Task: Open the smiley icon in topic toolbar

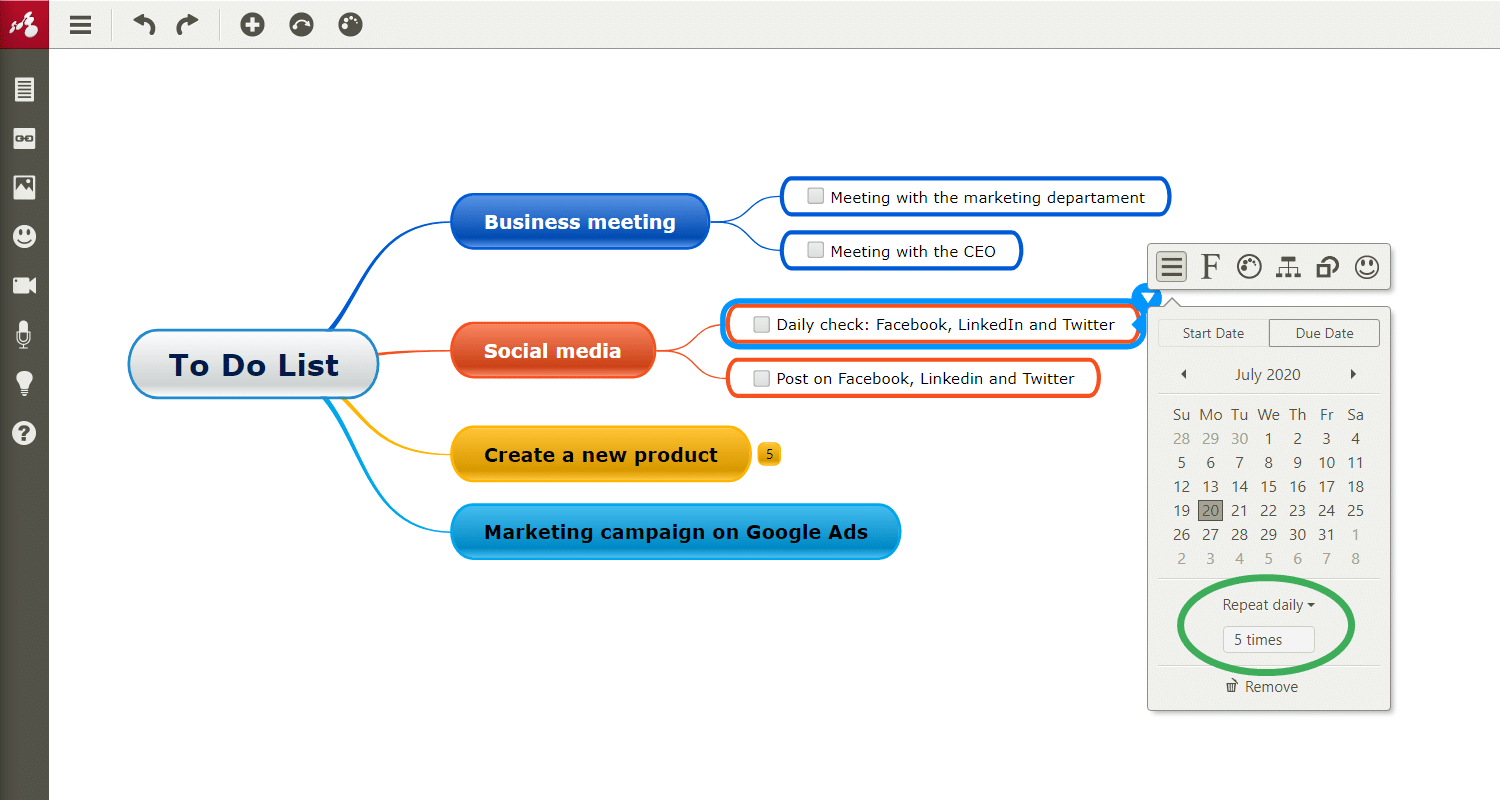Action: 1366,266
